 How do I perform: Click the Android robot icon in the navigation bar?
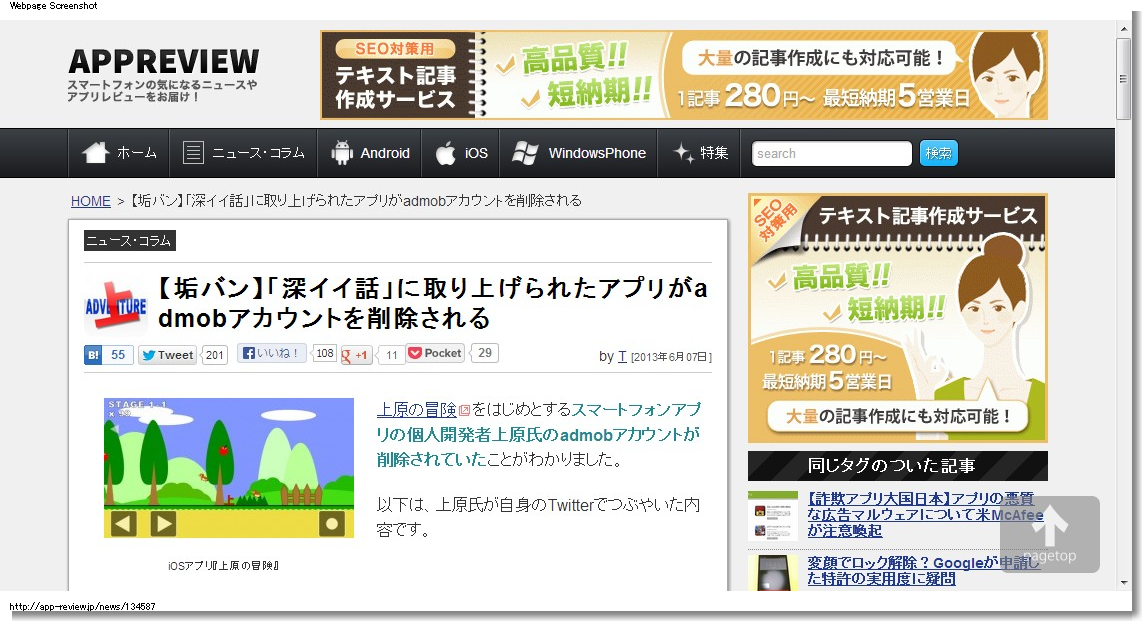tap(342, 153)
